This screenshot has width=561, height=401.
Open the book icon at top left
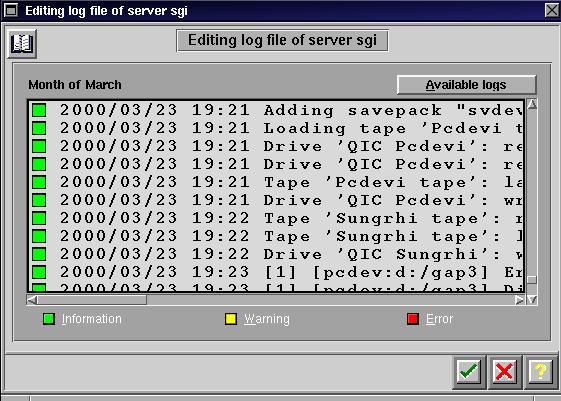pos(22,44)
